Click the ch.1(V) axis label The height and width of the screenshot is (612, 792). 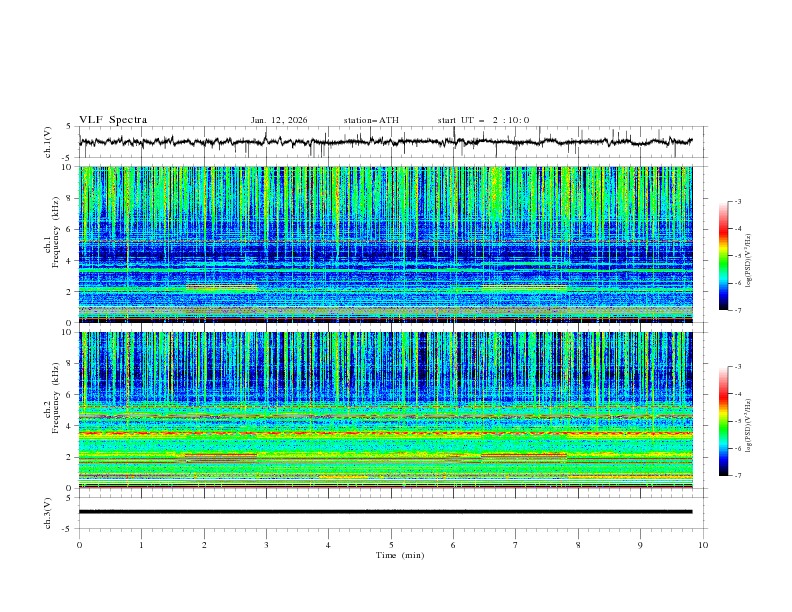(48, 142)
